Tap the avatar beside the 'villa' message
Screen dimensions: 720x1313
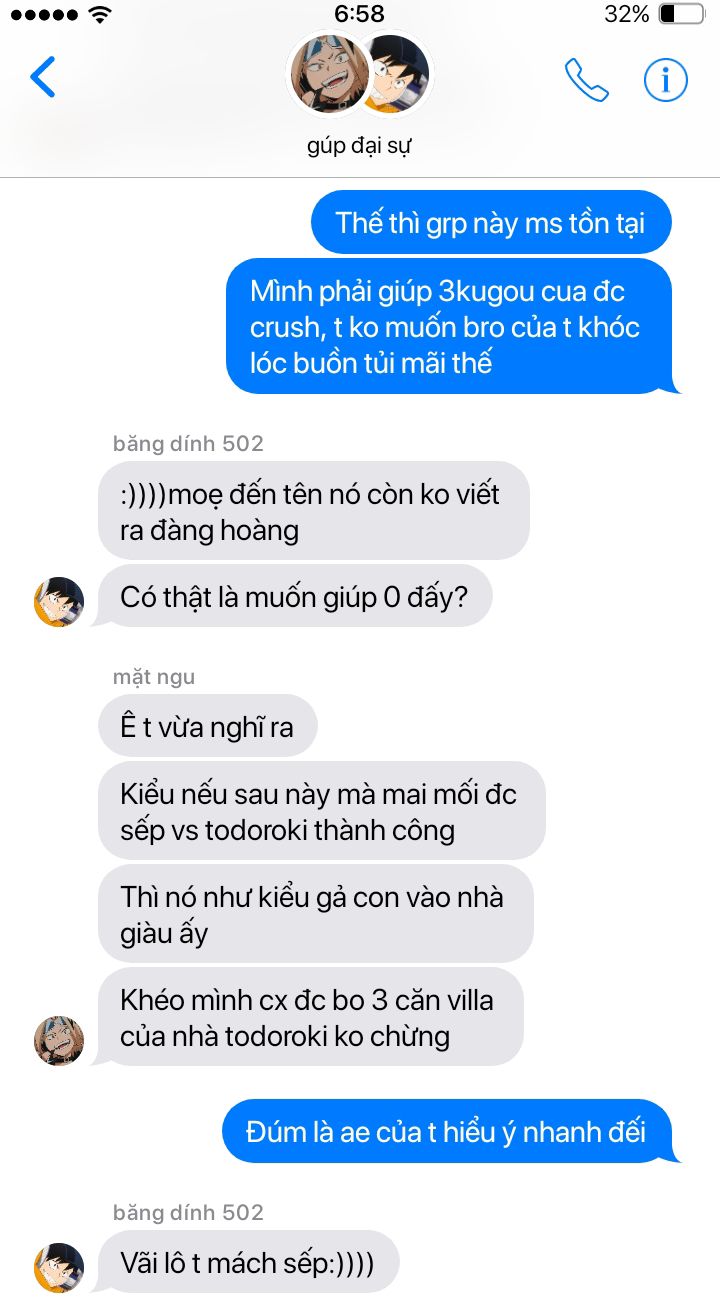click(59, 1041)
